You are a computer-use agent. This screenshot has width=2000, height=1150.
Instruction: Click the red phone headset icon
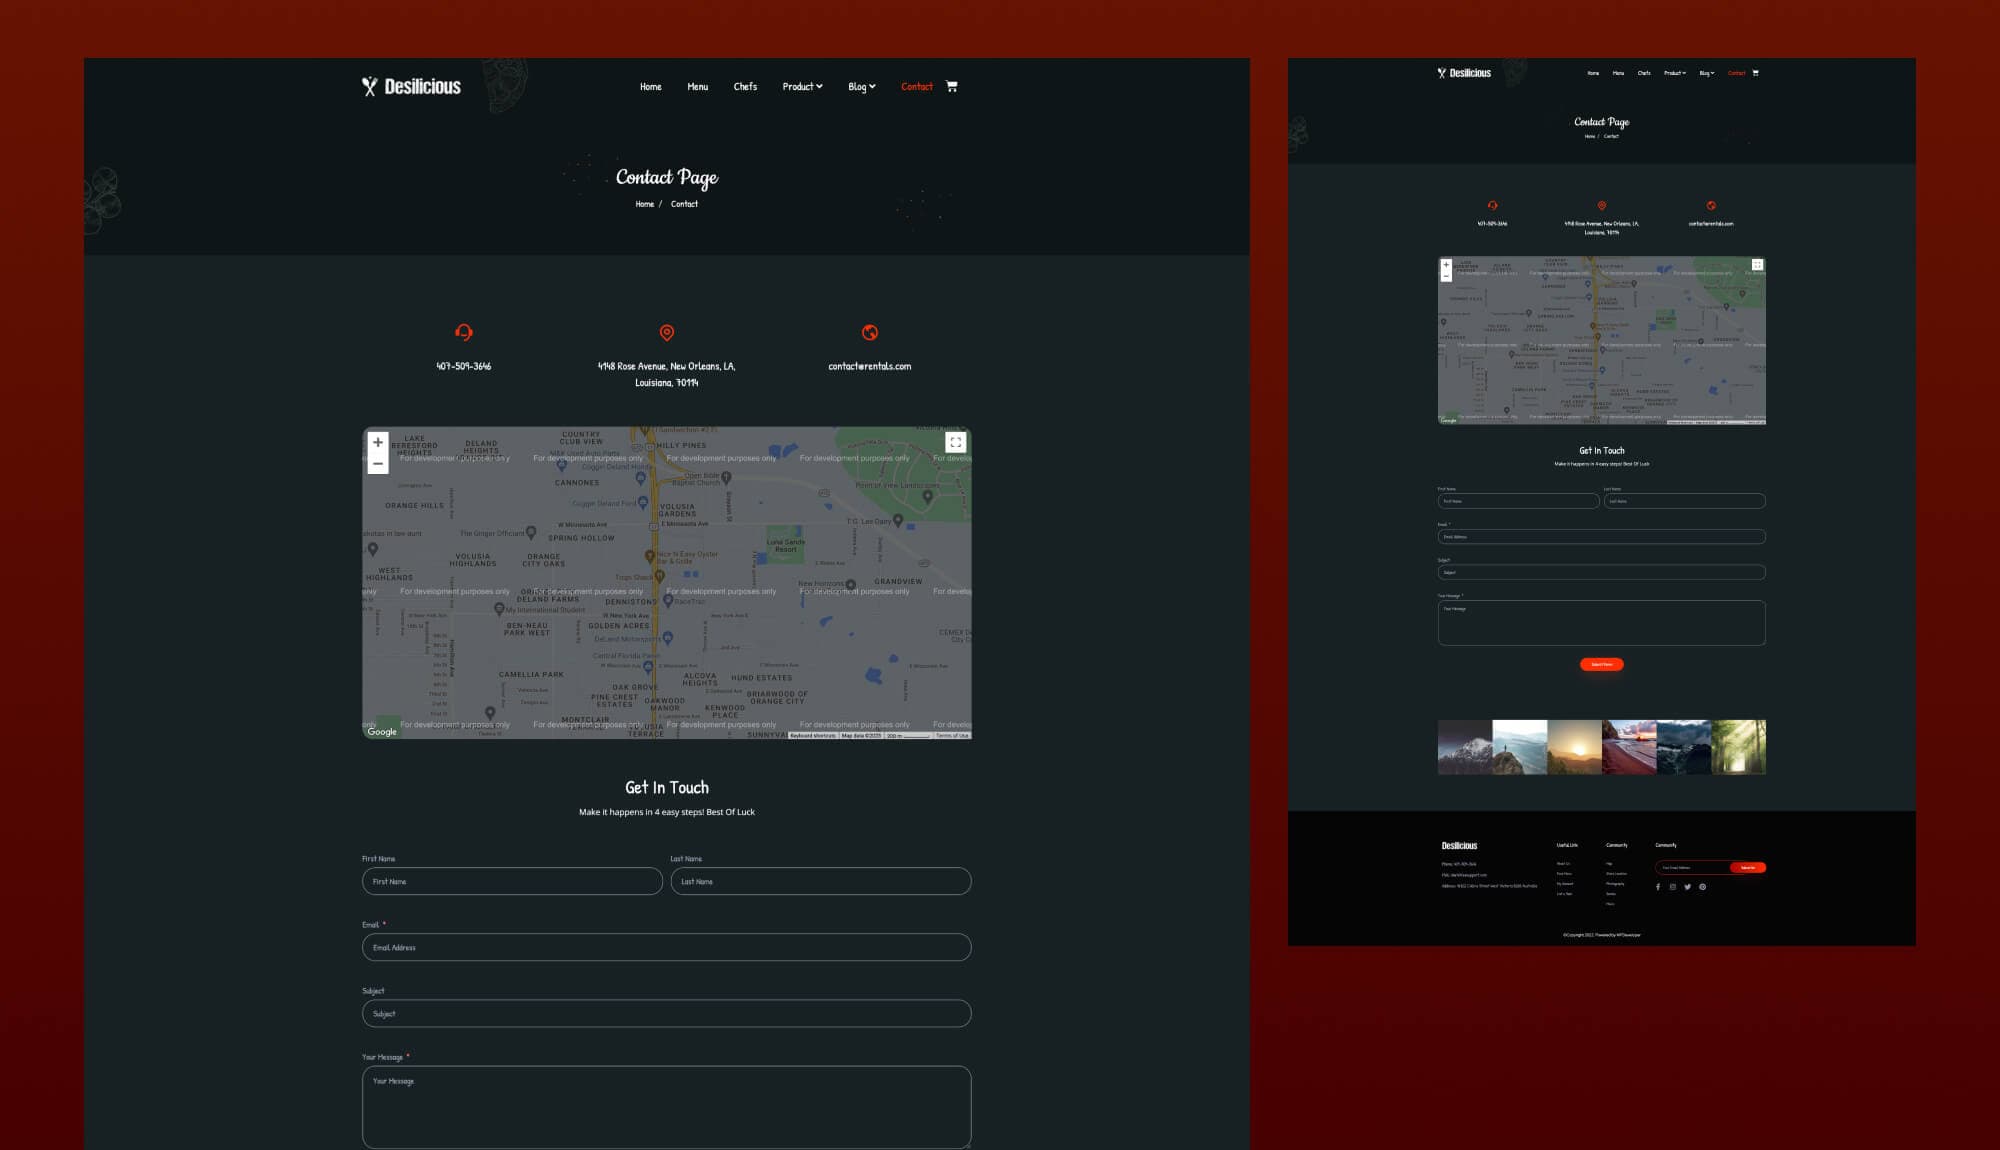click(x=463, y=332)
